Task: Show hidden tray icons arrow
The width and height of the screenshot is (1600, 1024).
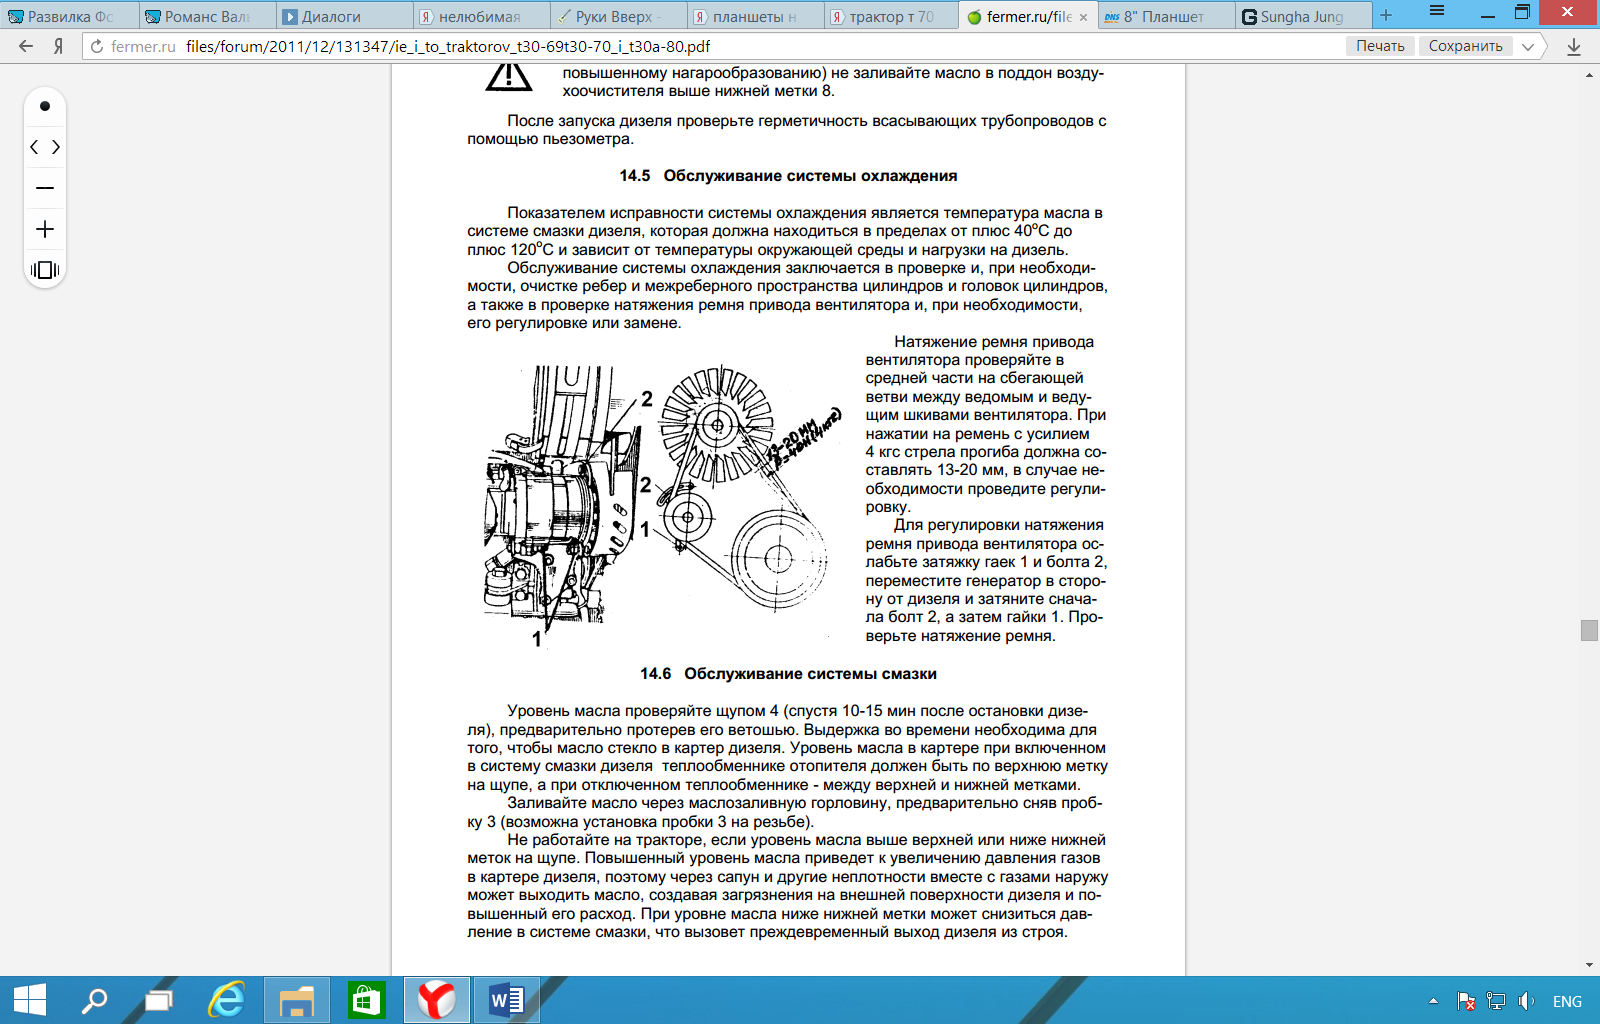Action: point(1433,1001)
